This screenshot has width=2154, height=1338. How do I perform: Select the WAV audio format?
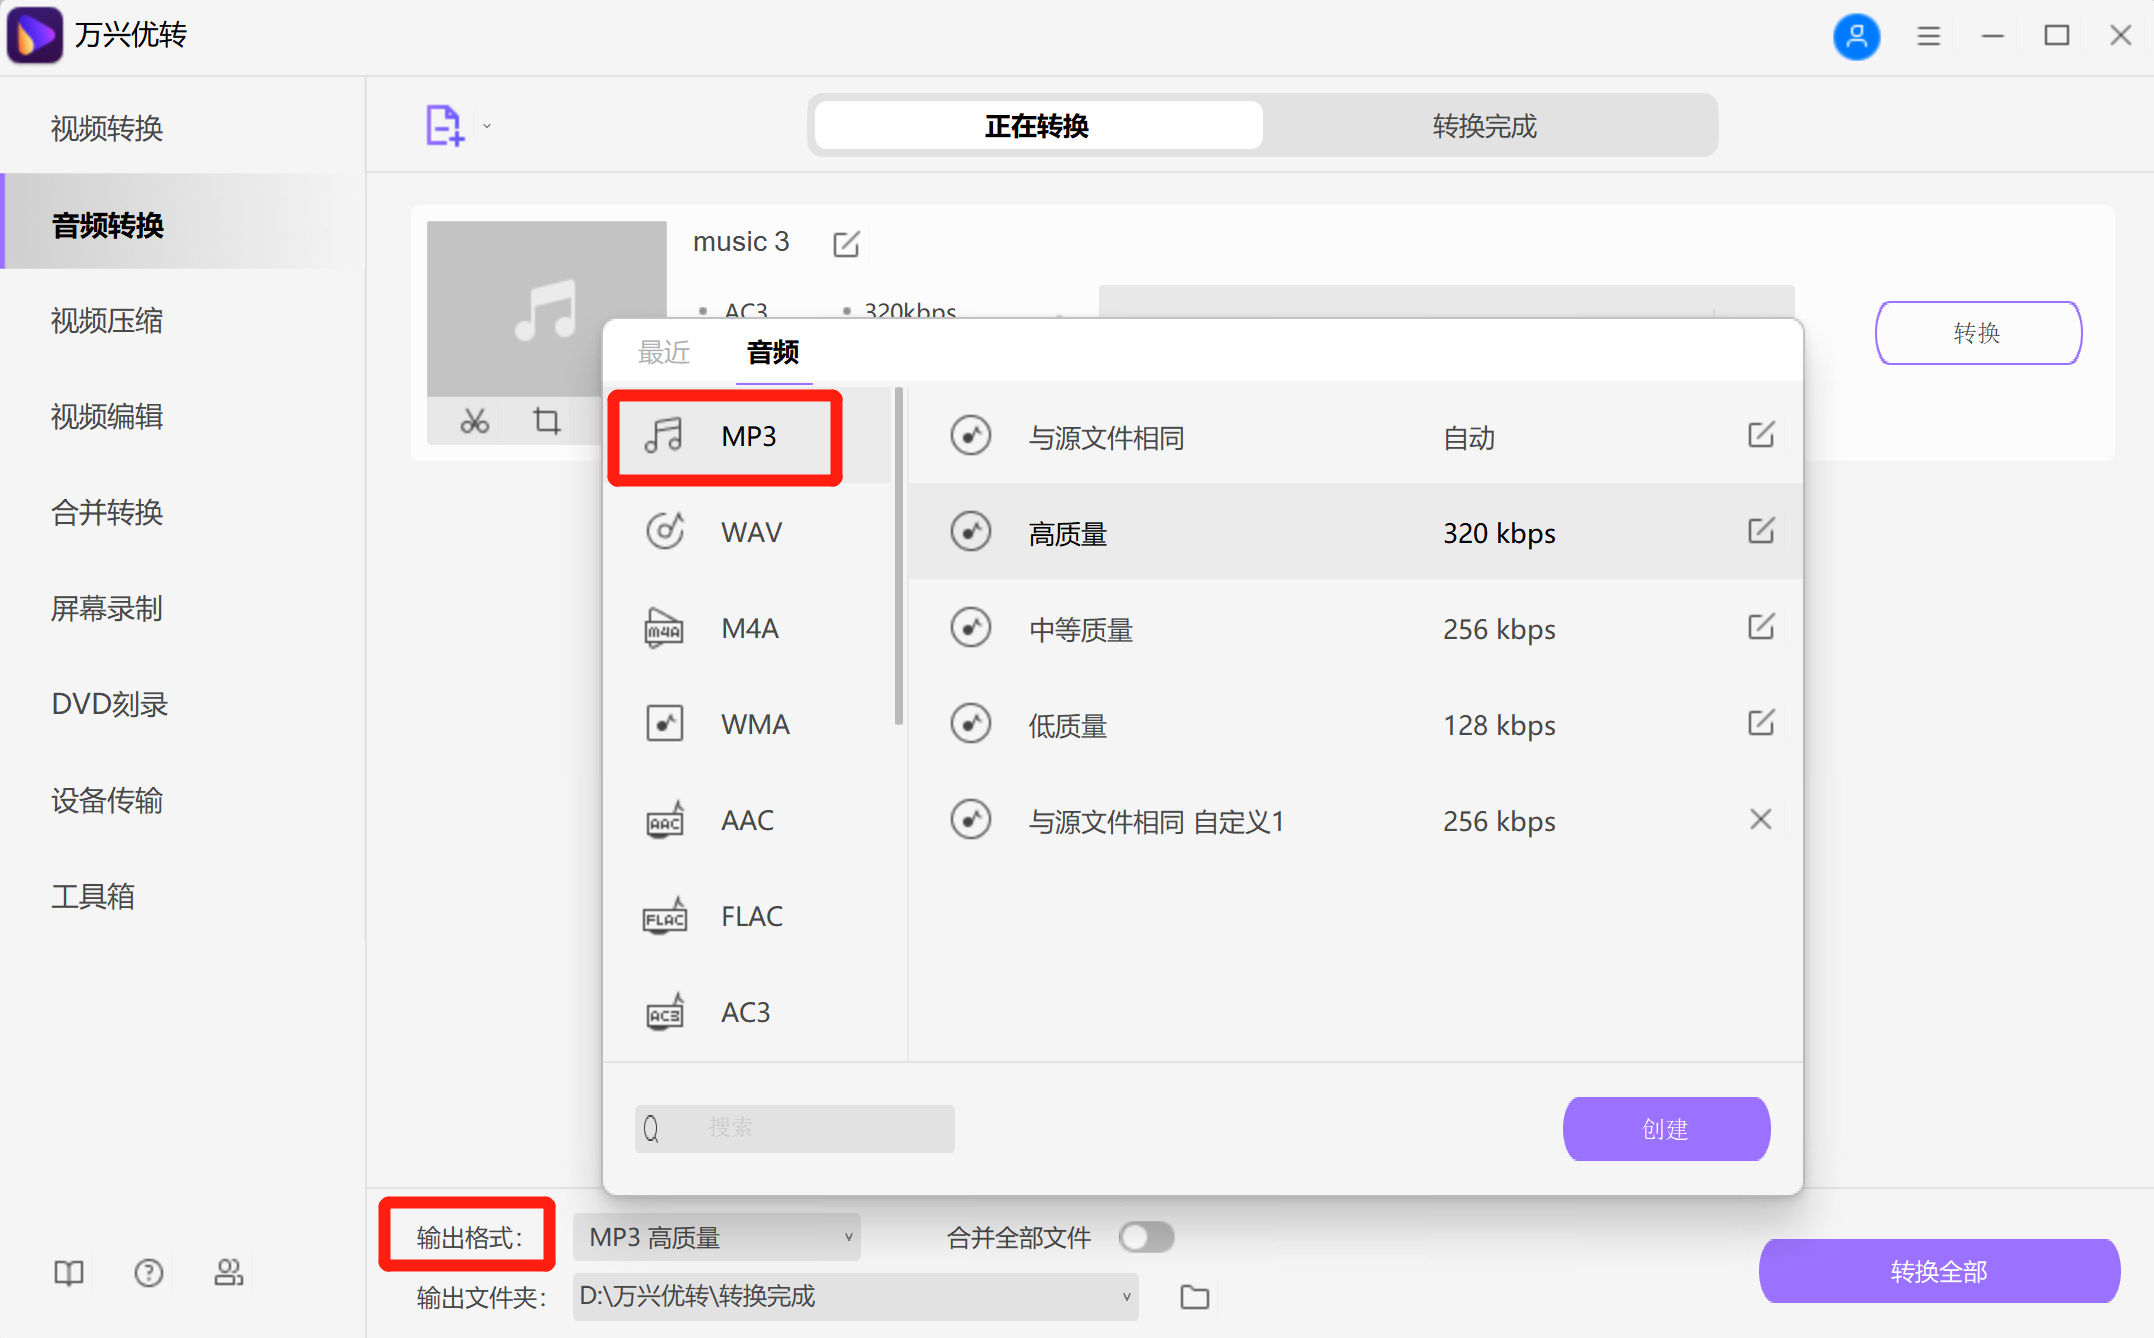[x=750, y=531]
